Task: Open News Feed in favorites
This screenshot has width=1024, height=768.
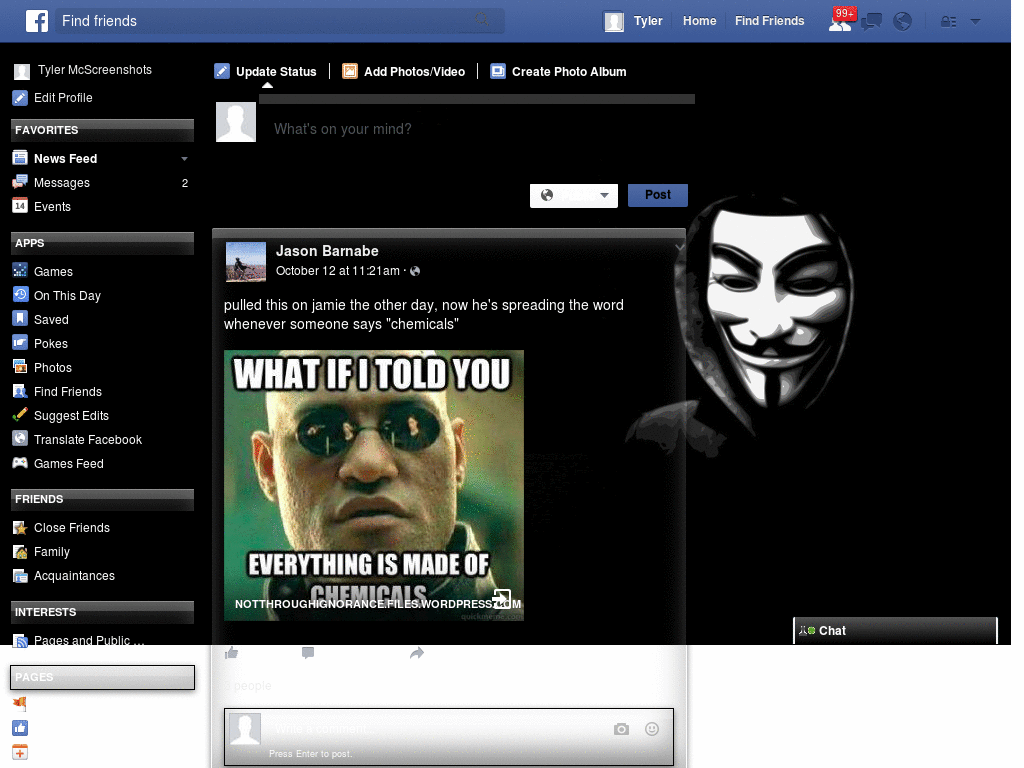Action: tap(65, 159)
